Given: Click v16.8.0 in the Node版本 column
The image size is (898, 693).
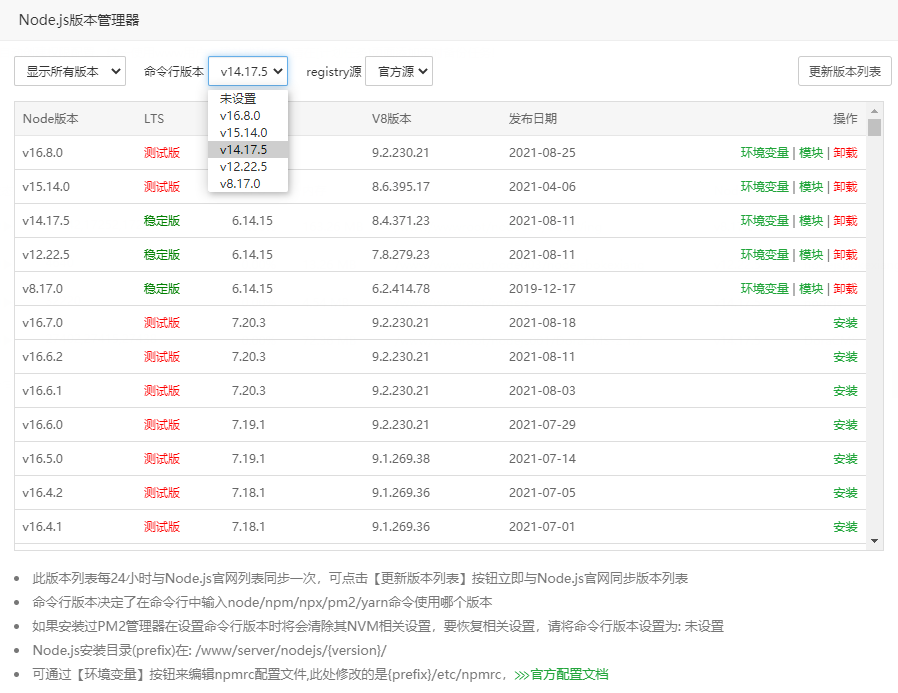Looking at the screenshot, I should click(42, 153).
